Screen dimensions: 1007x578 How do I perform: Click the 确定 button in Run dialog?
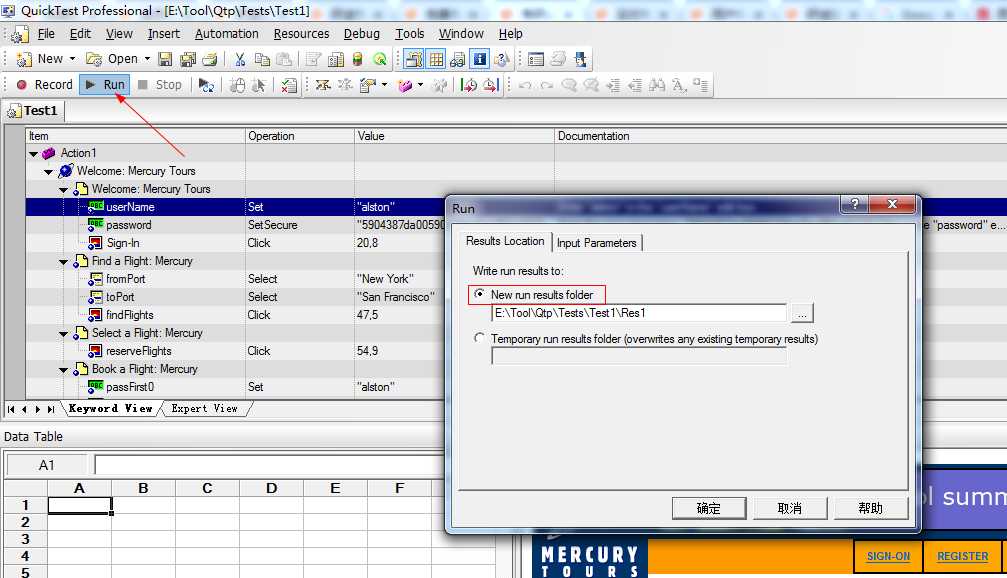click(709, 508)
